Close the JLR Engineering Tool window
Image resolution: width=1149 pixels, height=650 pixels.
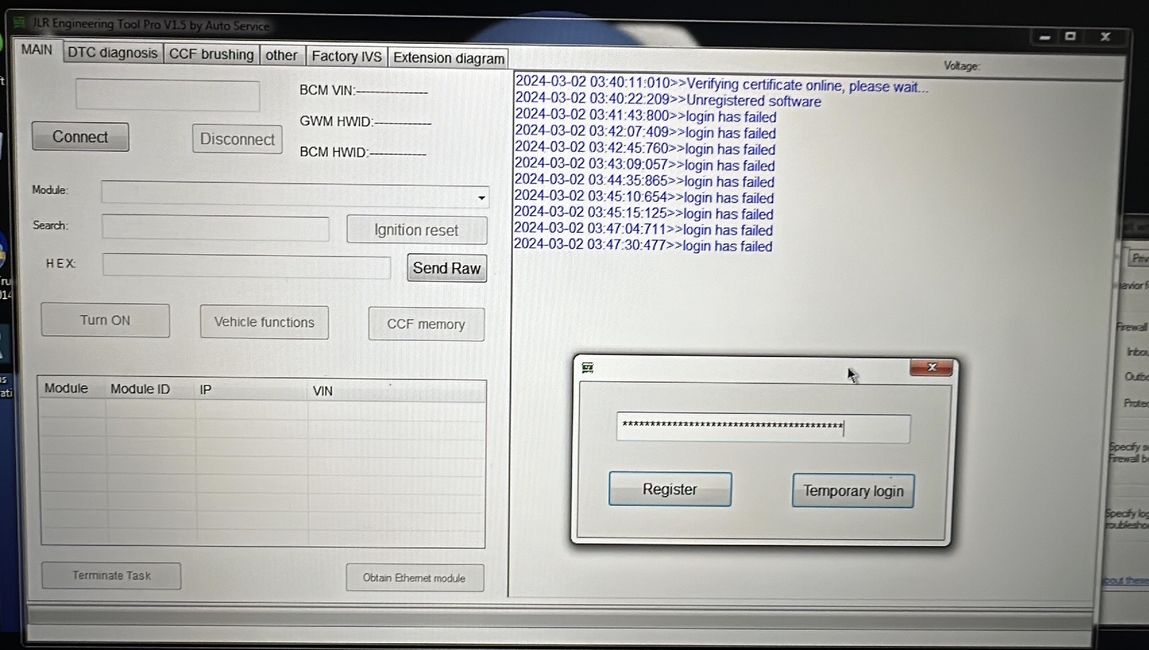[1105, 36]
